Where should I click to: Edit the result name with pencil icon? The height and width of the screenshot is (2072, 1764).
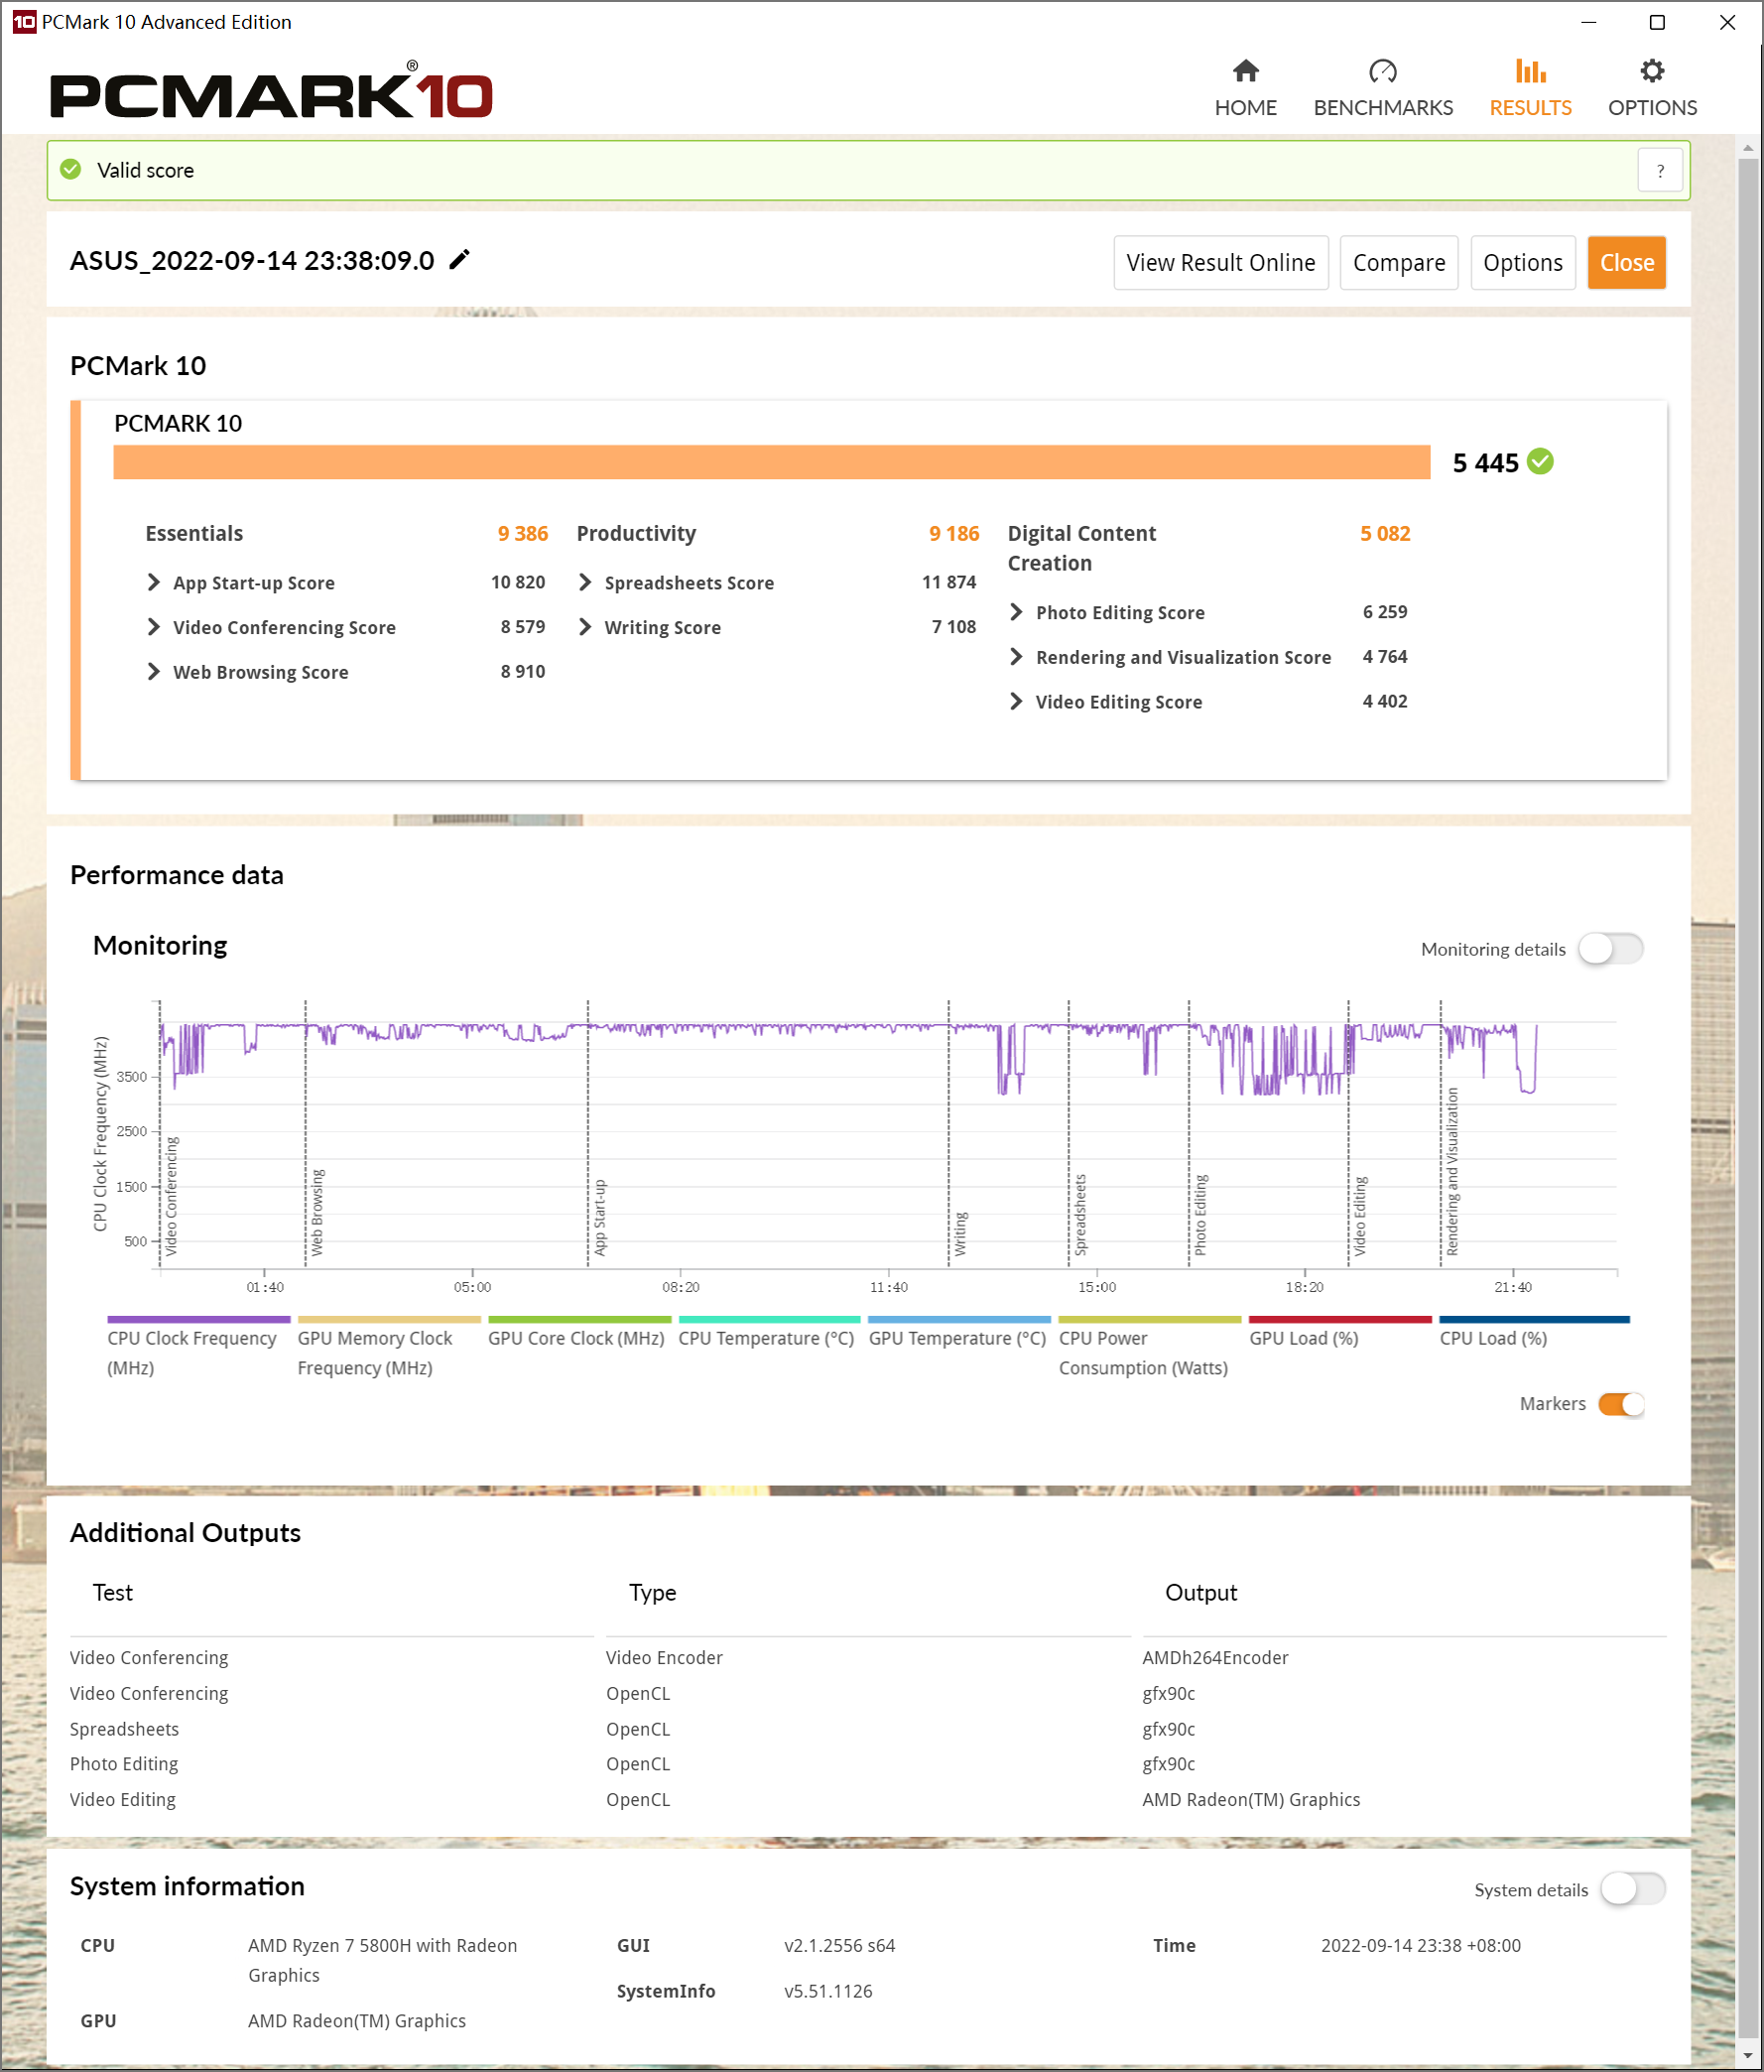(459, 260)
